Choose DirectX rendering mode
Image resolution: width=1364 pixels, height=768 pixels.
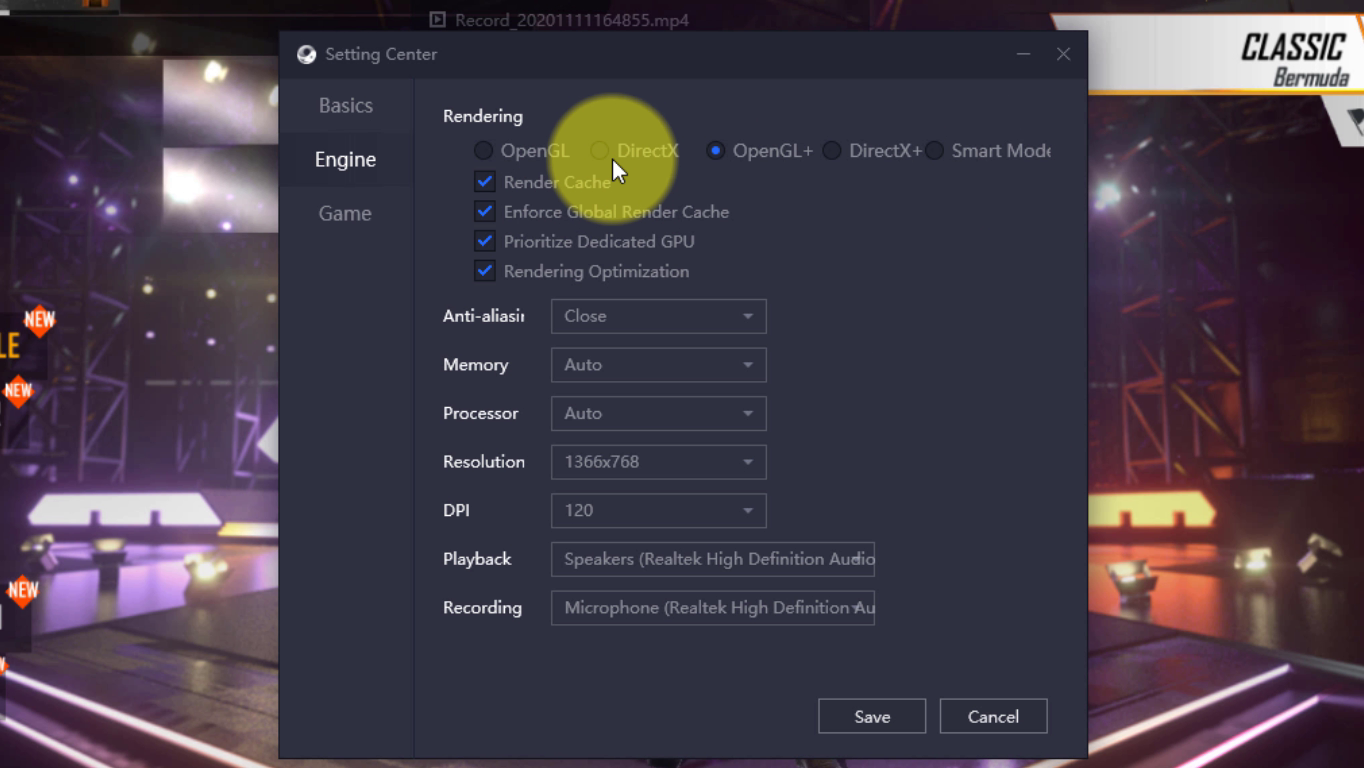click(600, 151)
